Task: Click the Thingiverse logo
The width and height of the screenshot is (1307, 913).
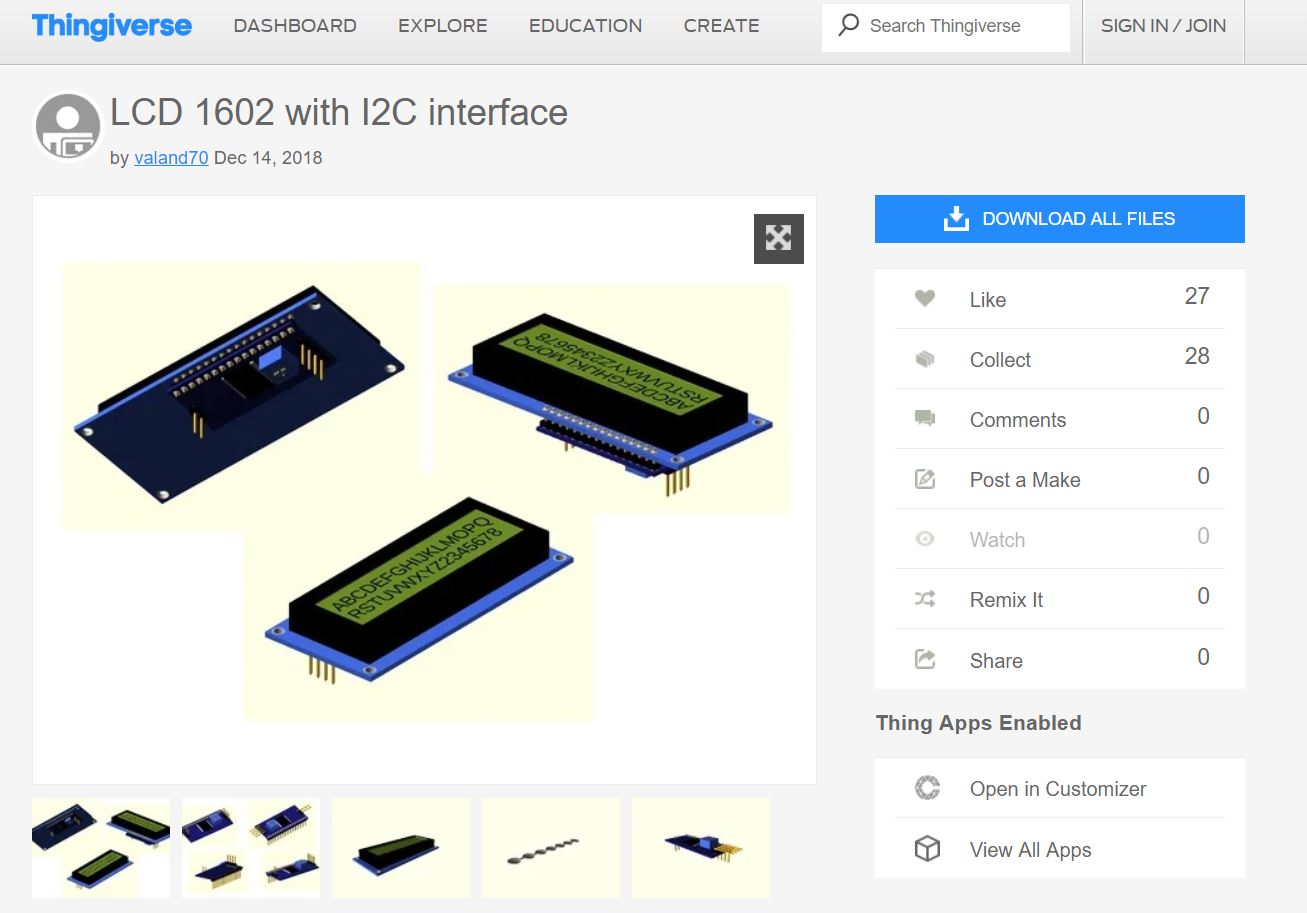Action: click(x=111, y=26)
